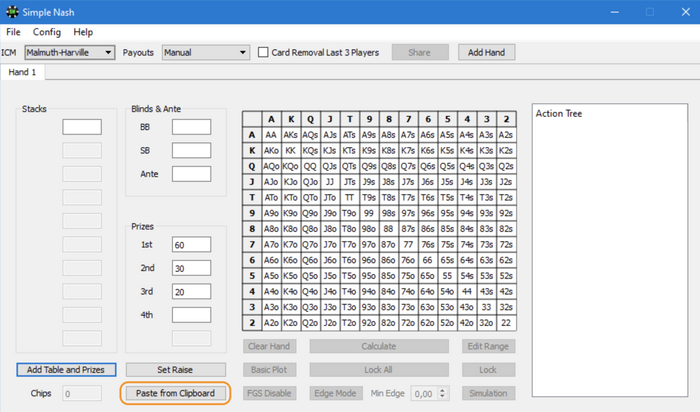
Task: Increase Min Edge with up arrow
Action: [442, 390]
